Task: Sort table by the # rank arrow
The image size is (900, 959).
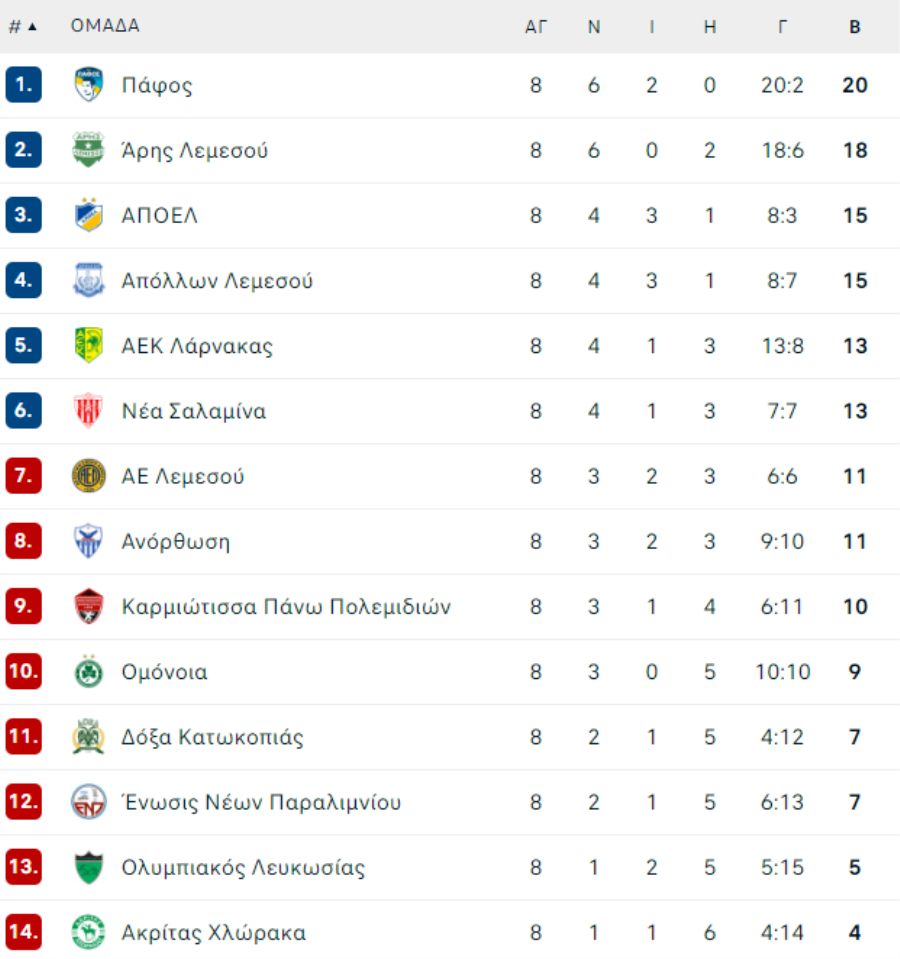Action: click(x=23, y=26)
